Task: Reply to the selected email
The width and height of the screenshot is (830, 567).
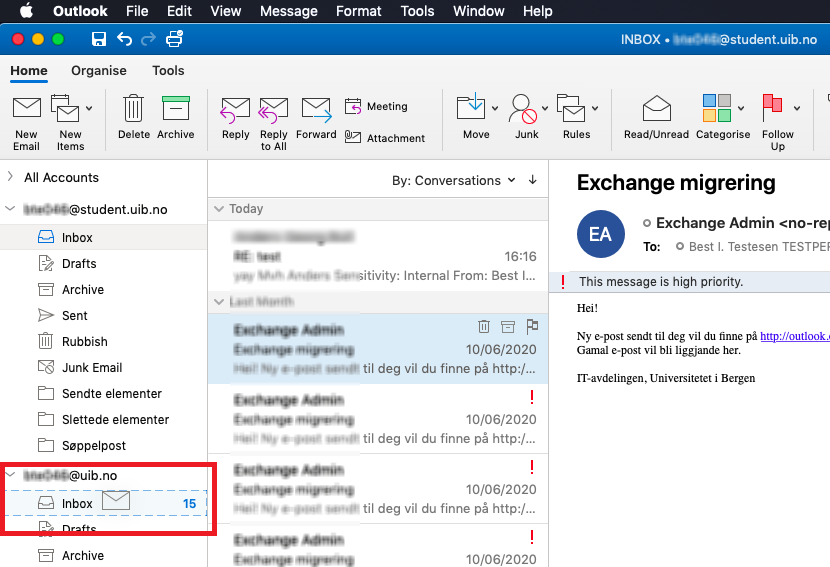Action: (x=236, y=108)
